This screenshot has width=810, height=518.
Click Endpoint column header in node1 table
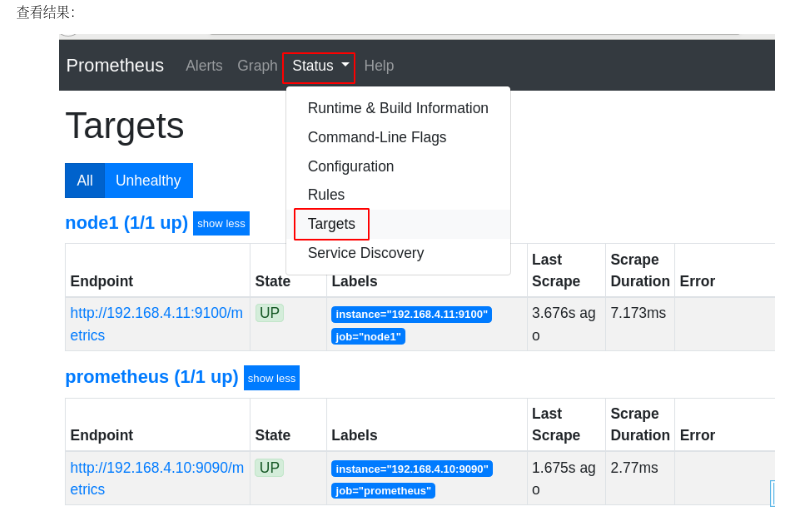(x=102, y=281)
